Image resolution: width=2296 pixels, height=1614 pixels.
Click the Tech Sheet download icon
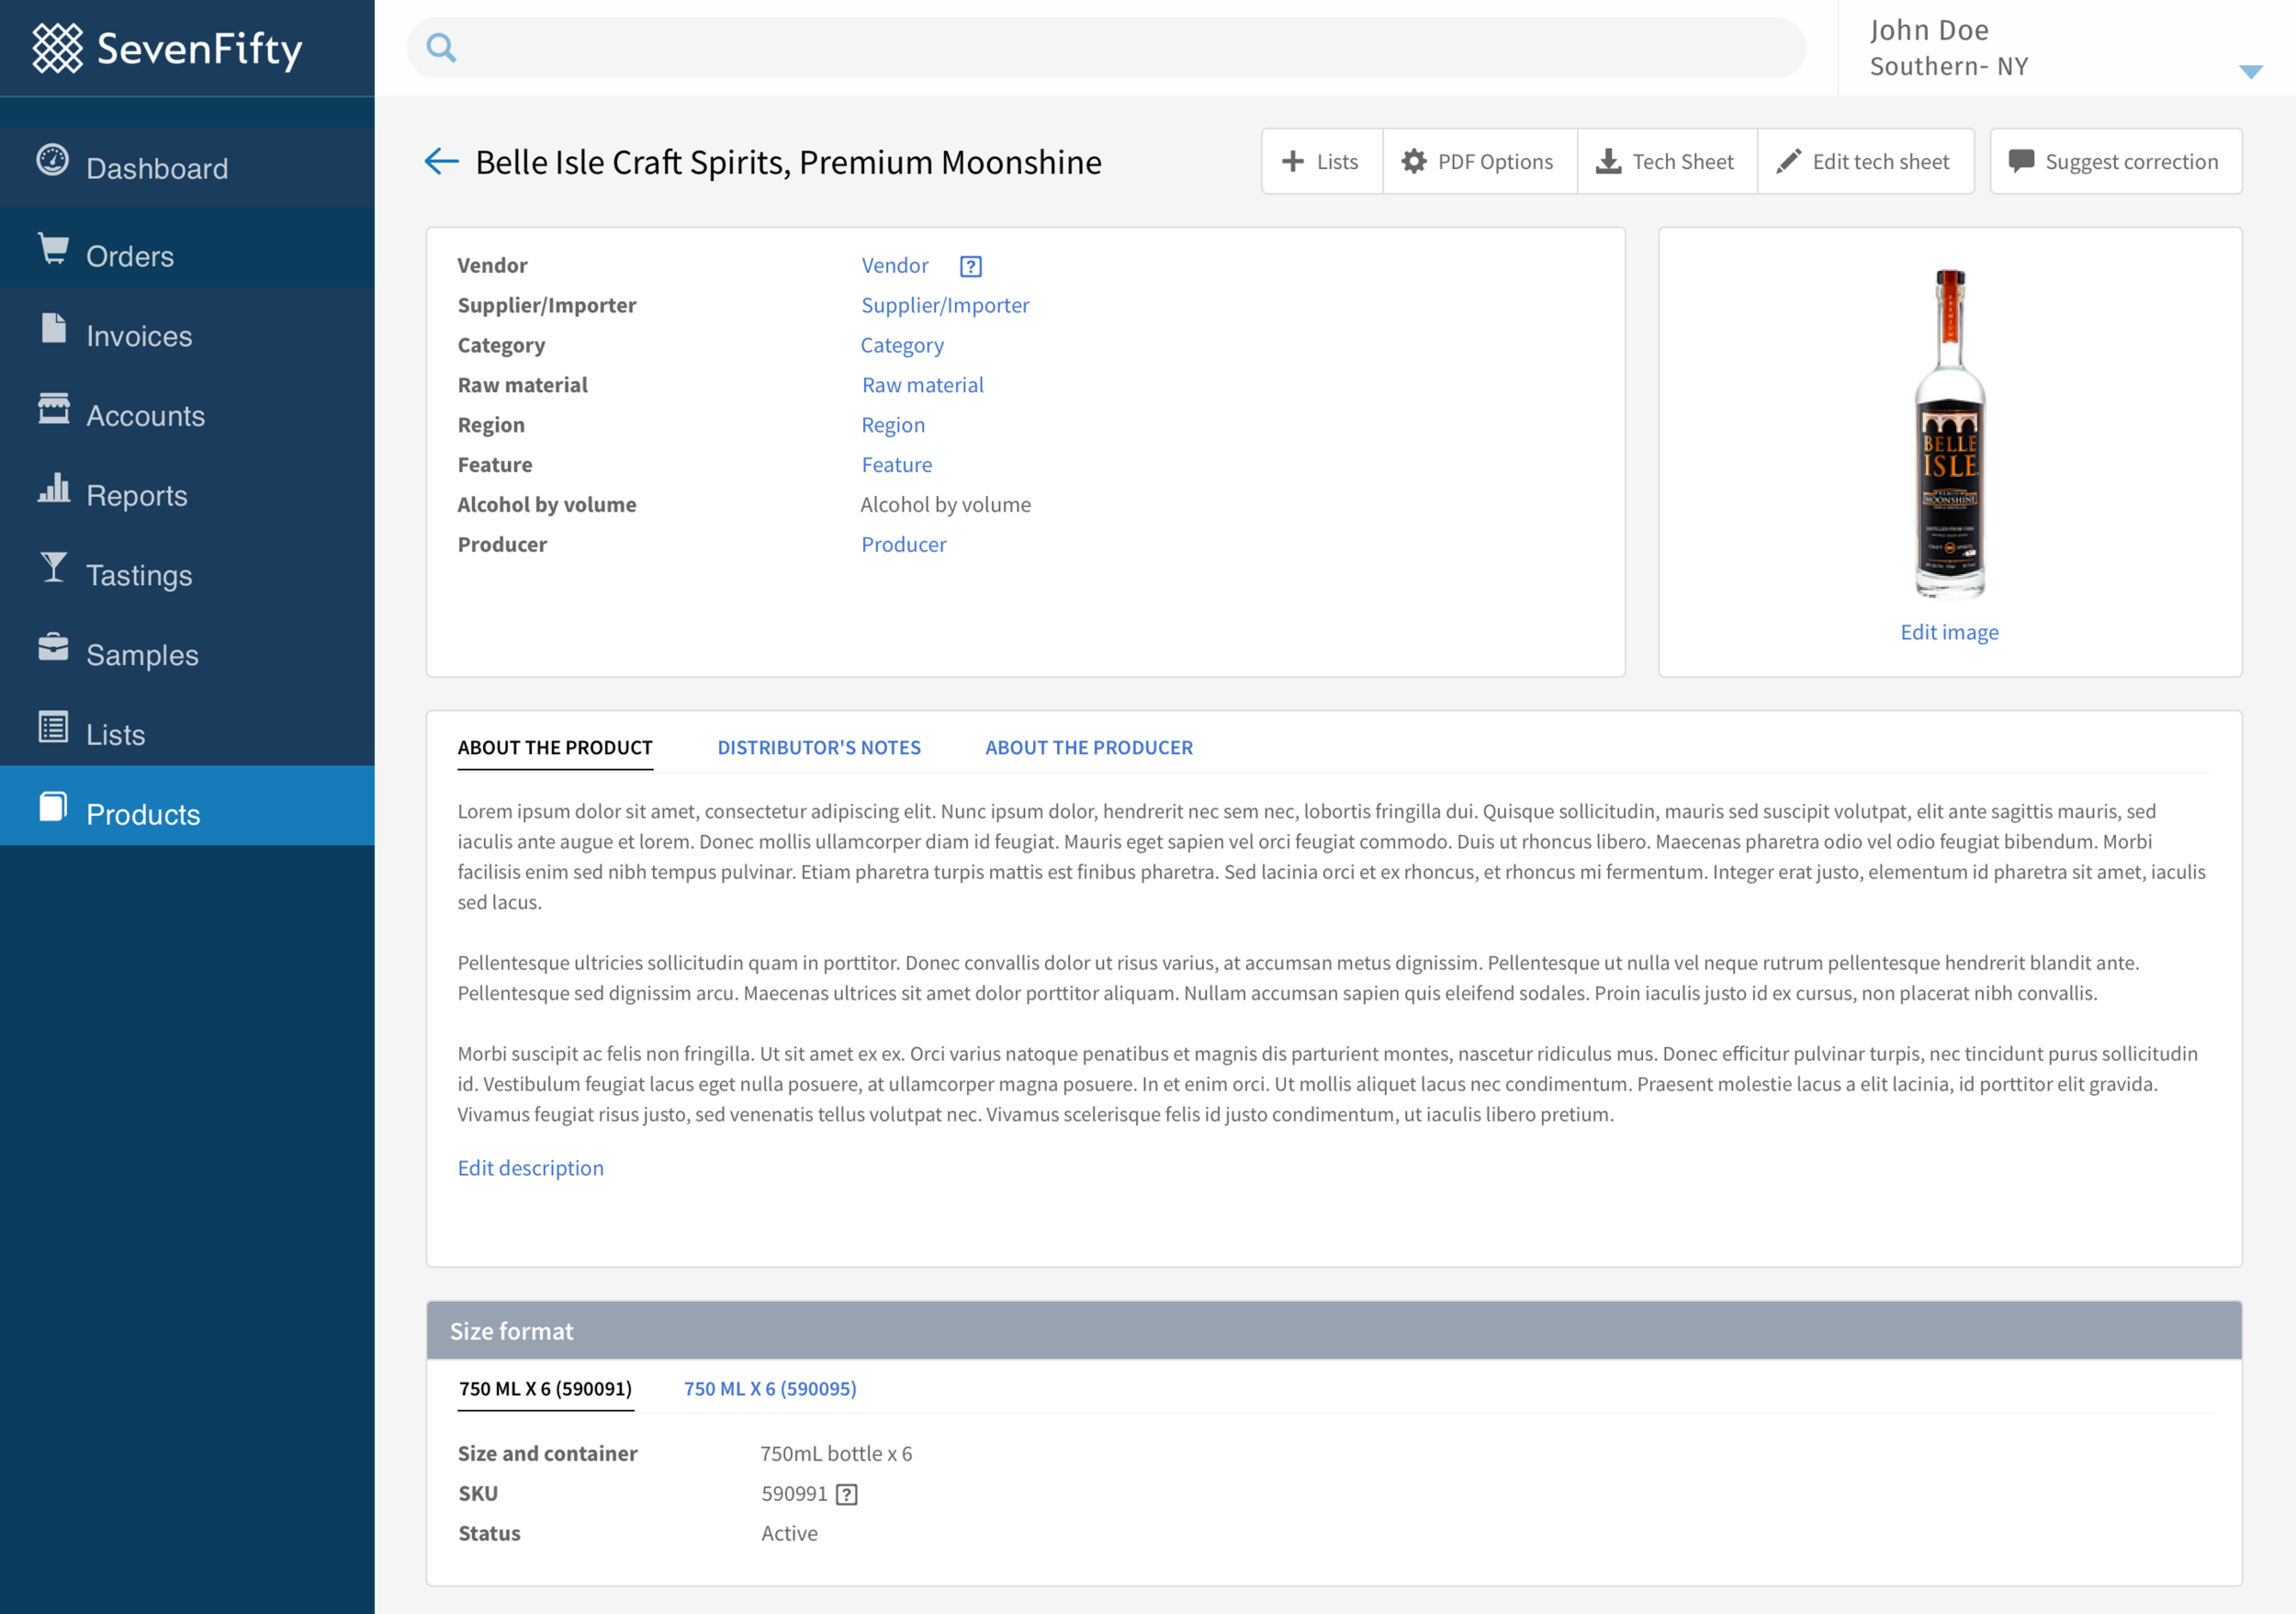1608,161
